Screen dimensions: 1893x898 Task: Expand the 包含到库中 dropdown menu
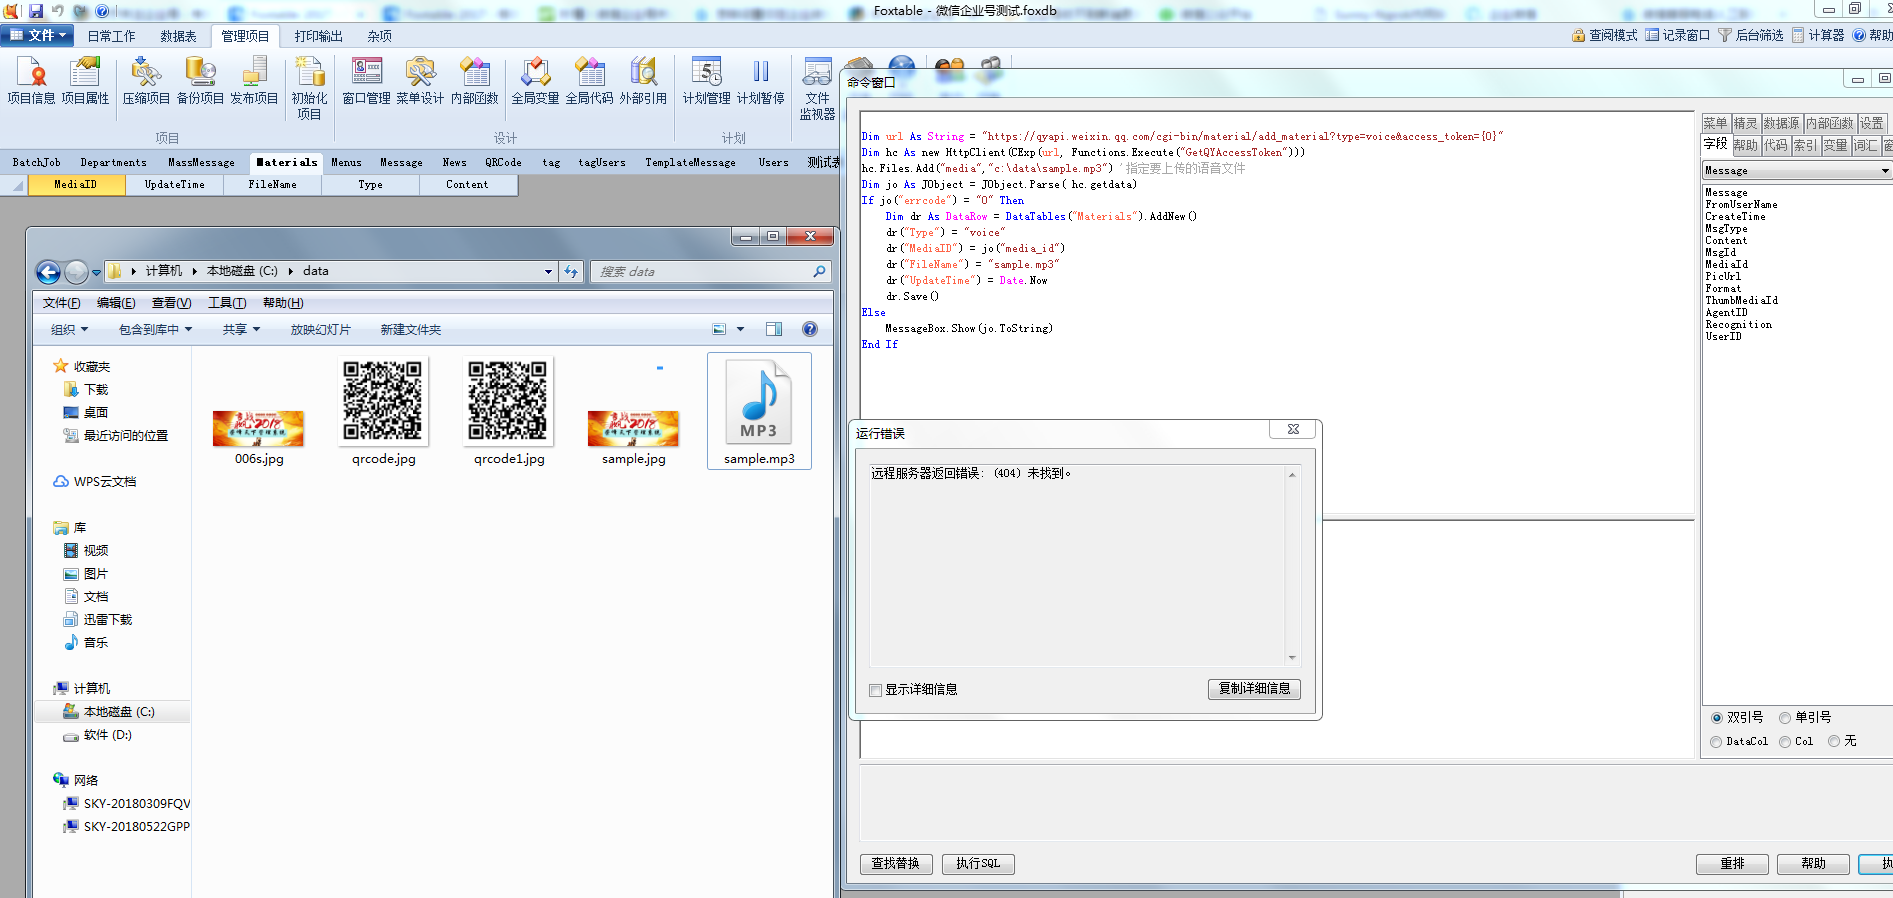[x=155, y=330]
